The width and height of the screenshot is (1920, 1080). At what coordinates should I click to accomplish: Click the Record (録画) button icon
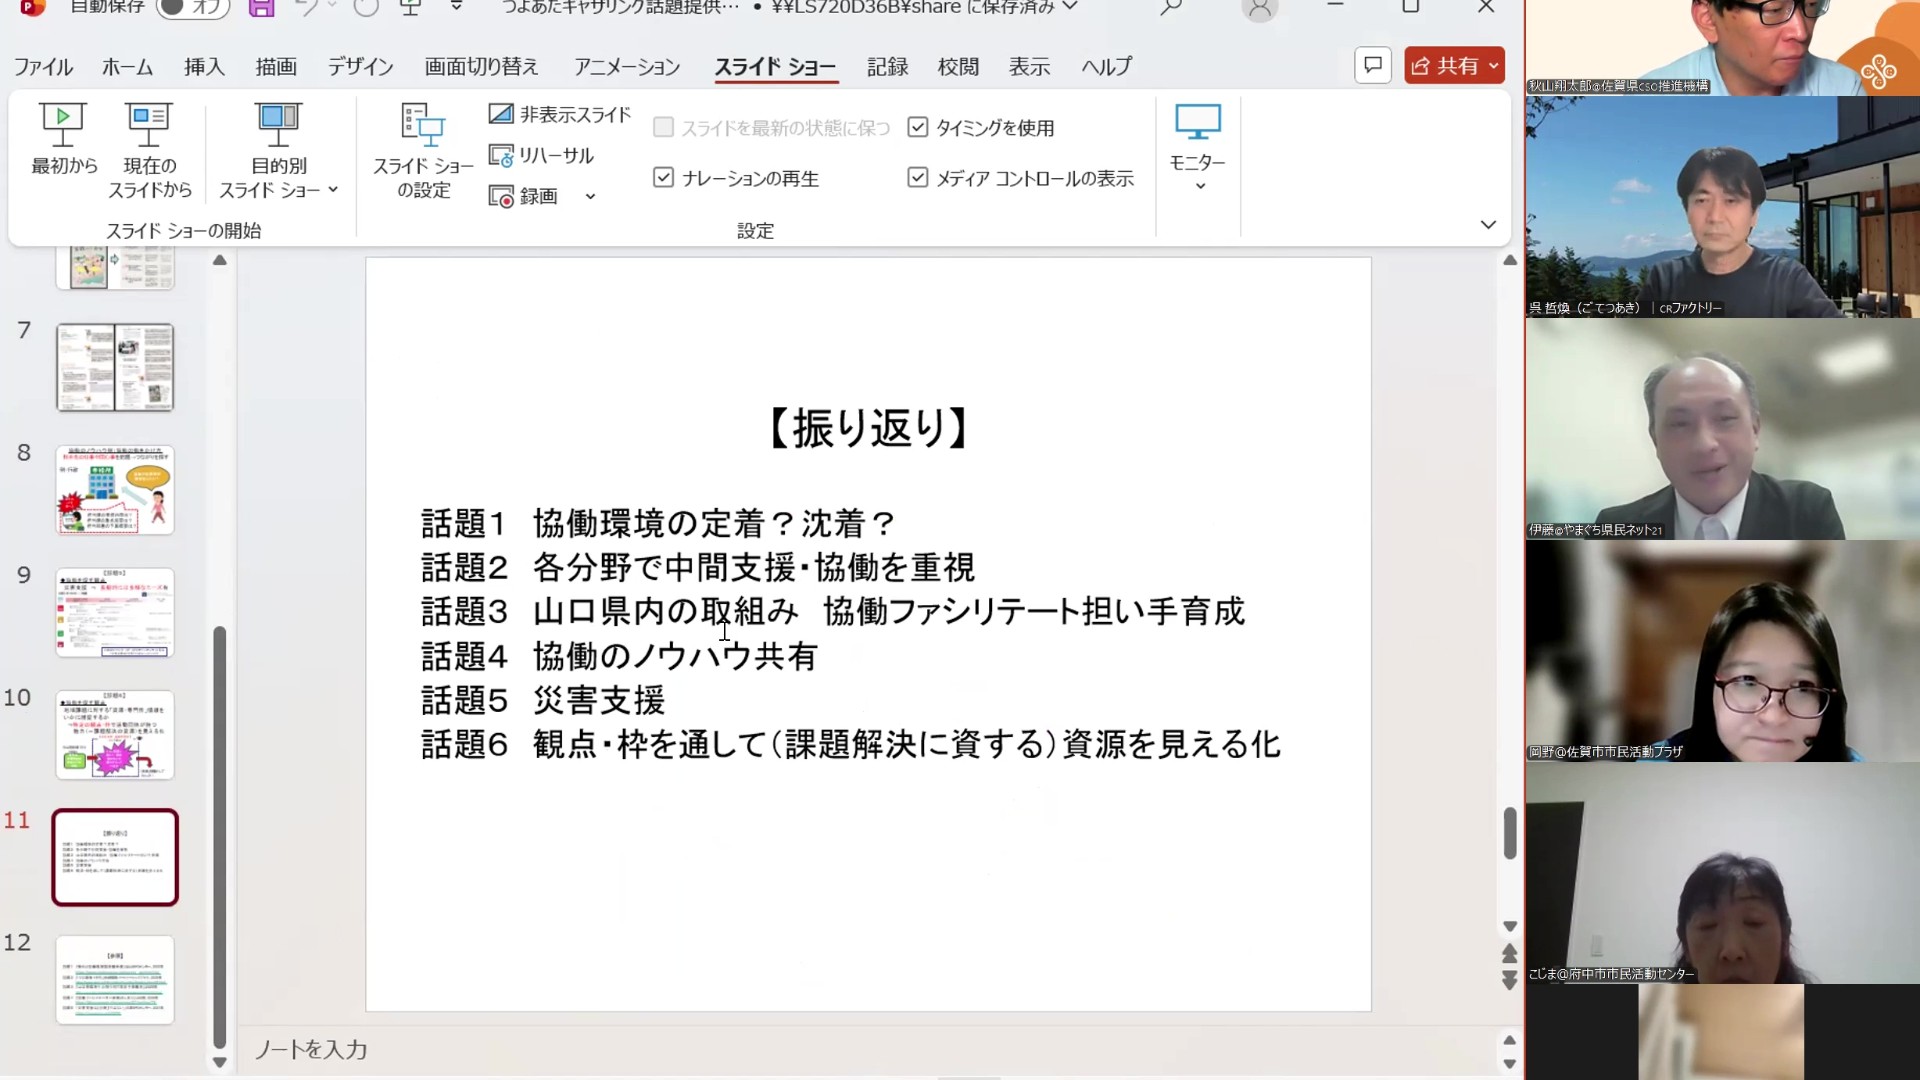point(501,197)
